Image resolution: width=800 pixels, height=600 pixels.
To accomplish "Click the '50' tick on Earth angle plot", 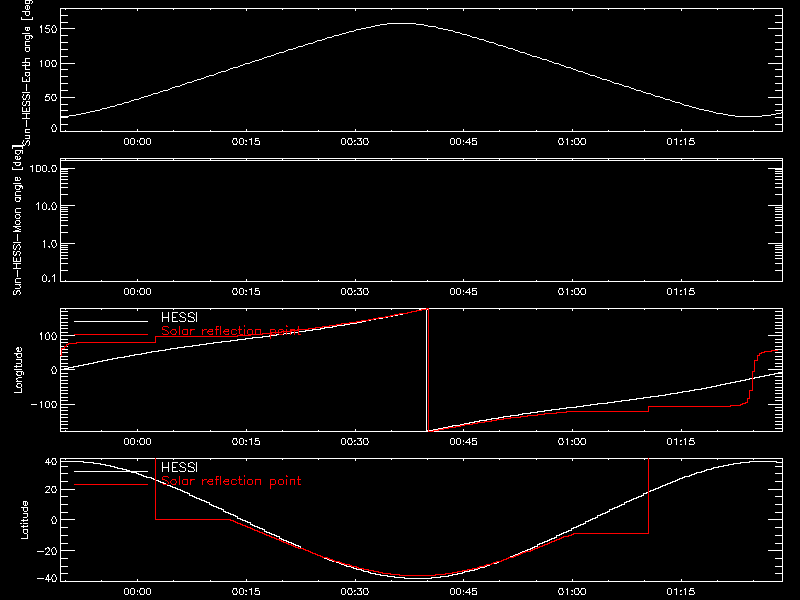I will tap(51, 97).
